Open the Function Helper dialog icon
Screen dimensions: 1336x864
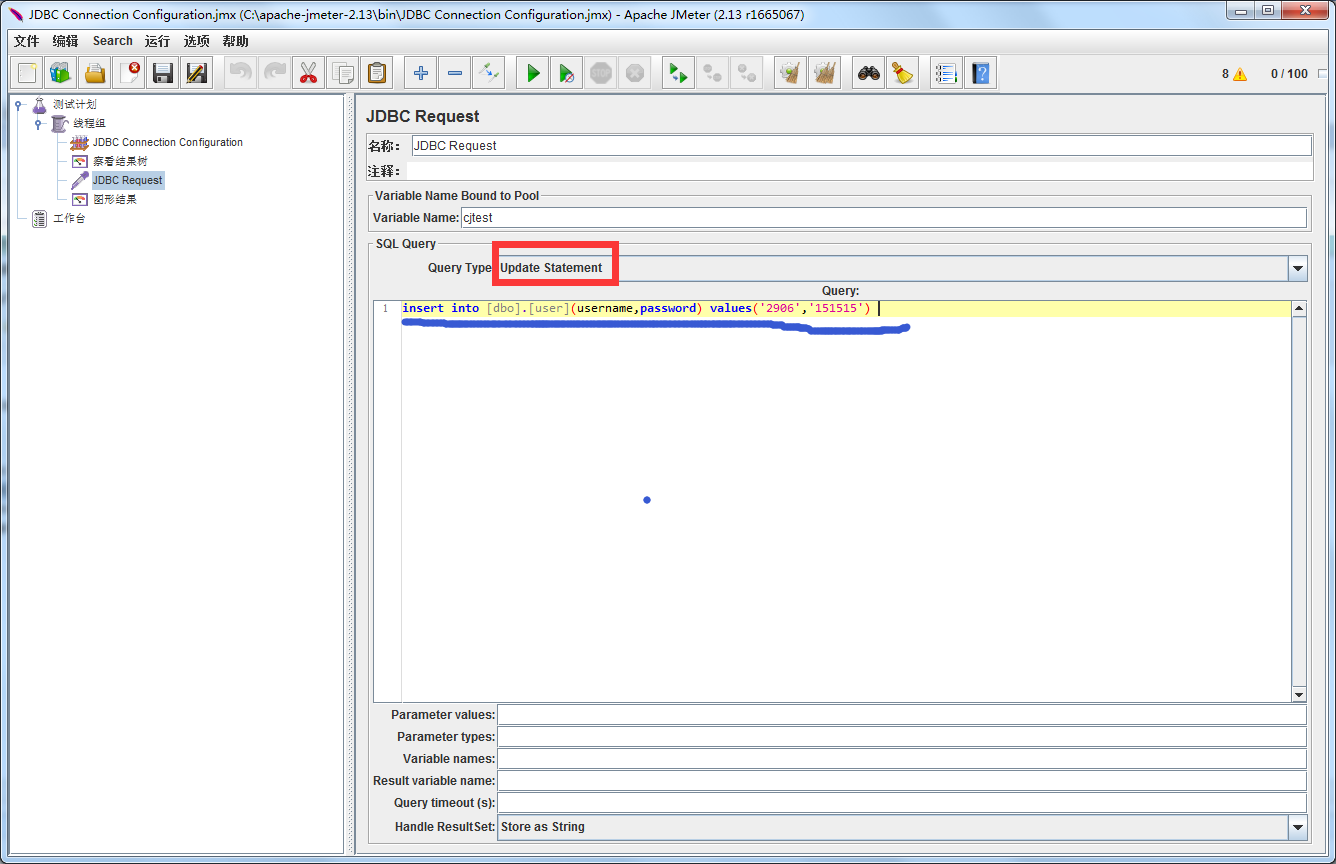947,73
